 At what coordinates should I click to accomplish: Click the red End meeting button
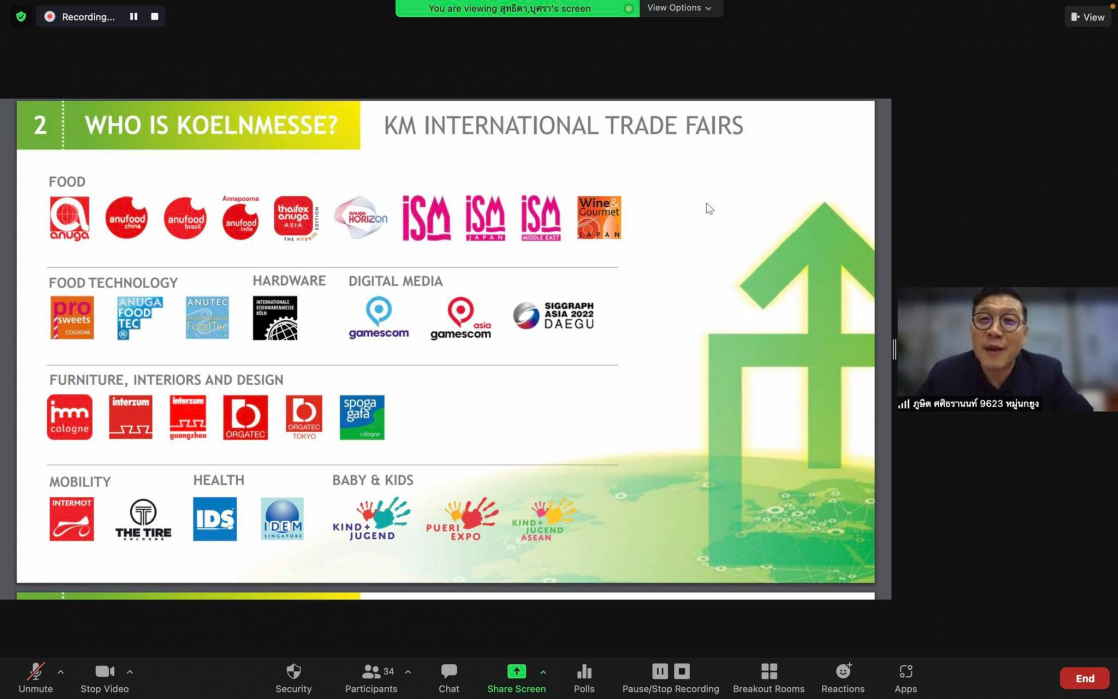point(1084,678)
